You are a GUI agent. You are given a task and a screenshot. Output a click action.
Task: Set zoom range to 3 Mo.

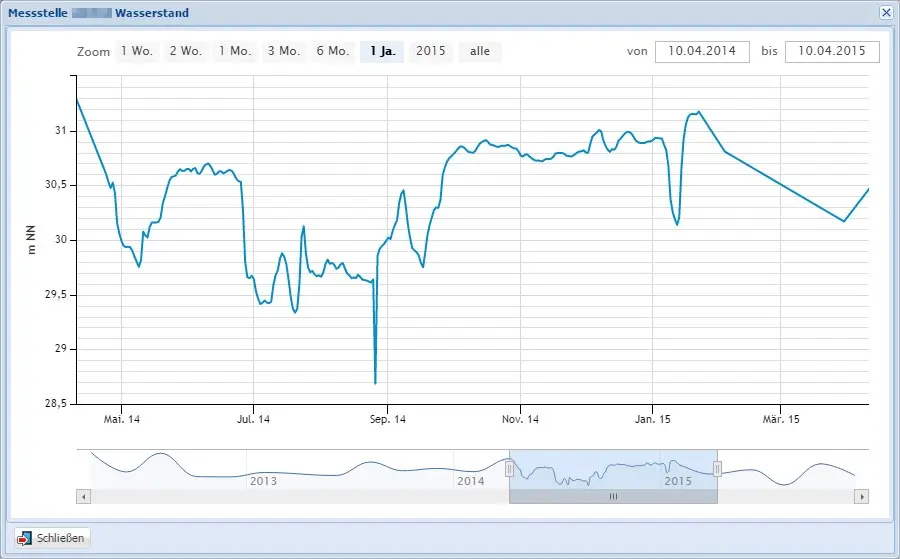(x=284, y=52)
